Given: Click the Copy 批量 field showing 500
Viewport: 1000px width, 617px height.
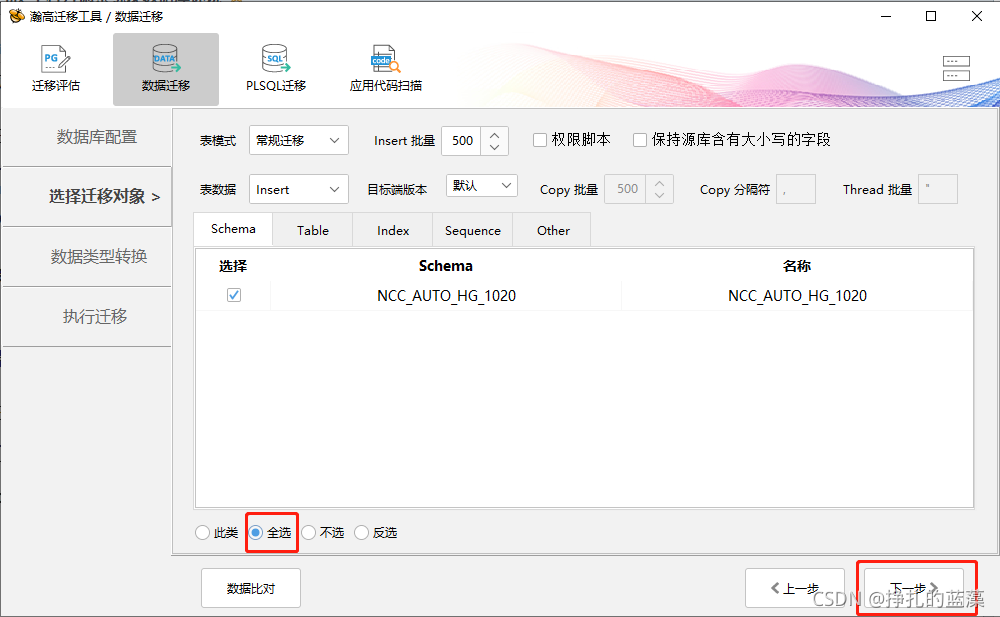Looking at the screenshot, I should point(626,189).
